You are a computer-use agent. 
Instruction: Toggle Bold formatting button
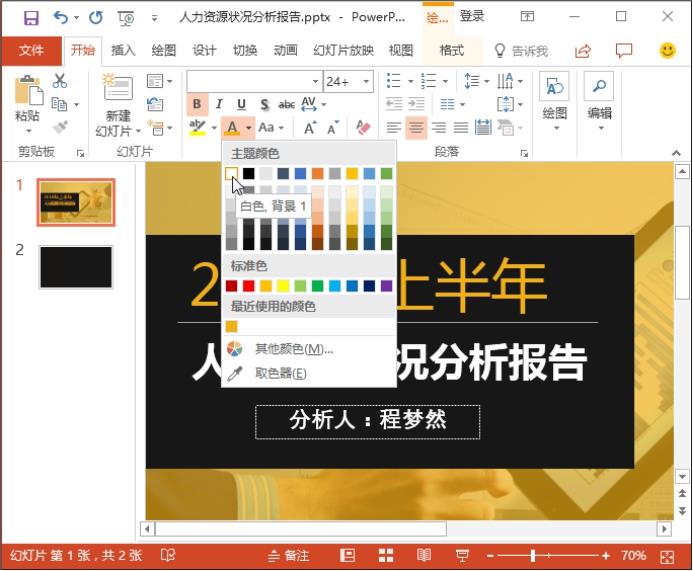[x=197, y=104]
